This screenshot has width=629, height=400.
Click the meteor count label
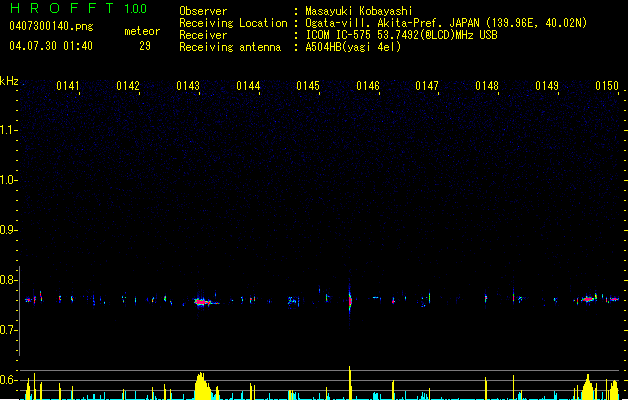(x=142, y=31)
